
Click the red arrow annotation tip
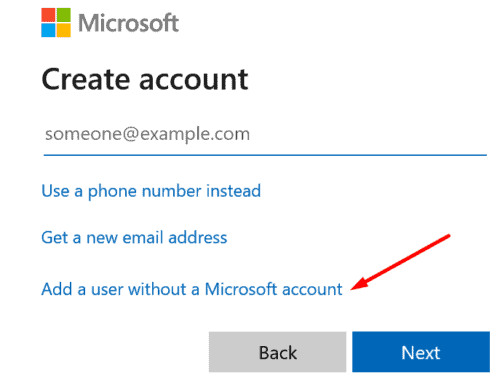(x=354, y=289)
